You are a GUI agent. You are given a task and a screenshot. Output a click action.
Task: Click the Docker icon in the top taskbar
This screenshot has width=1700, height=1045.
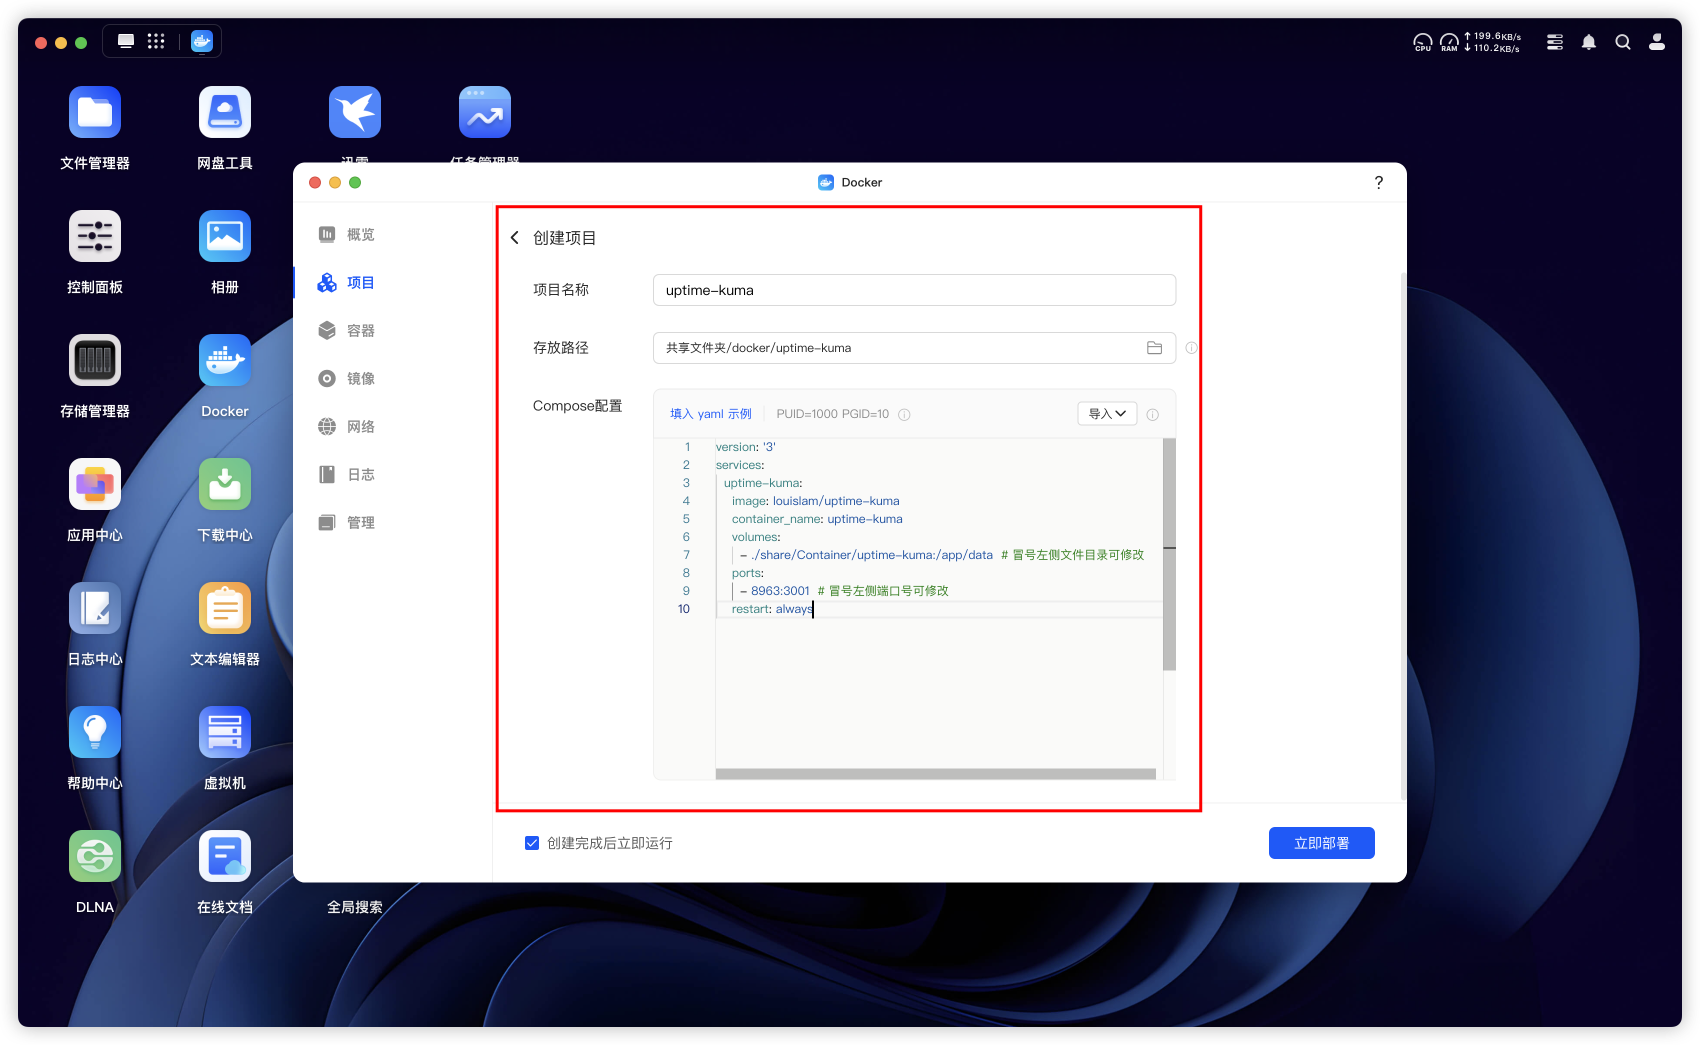pyautogui.click(x=202, y=42)
